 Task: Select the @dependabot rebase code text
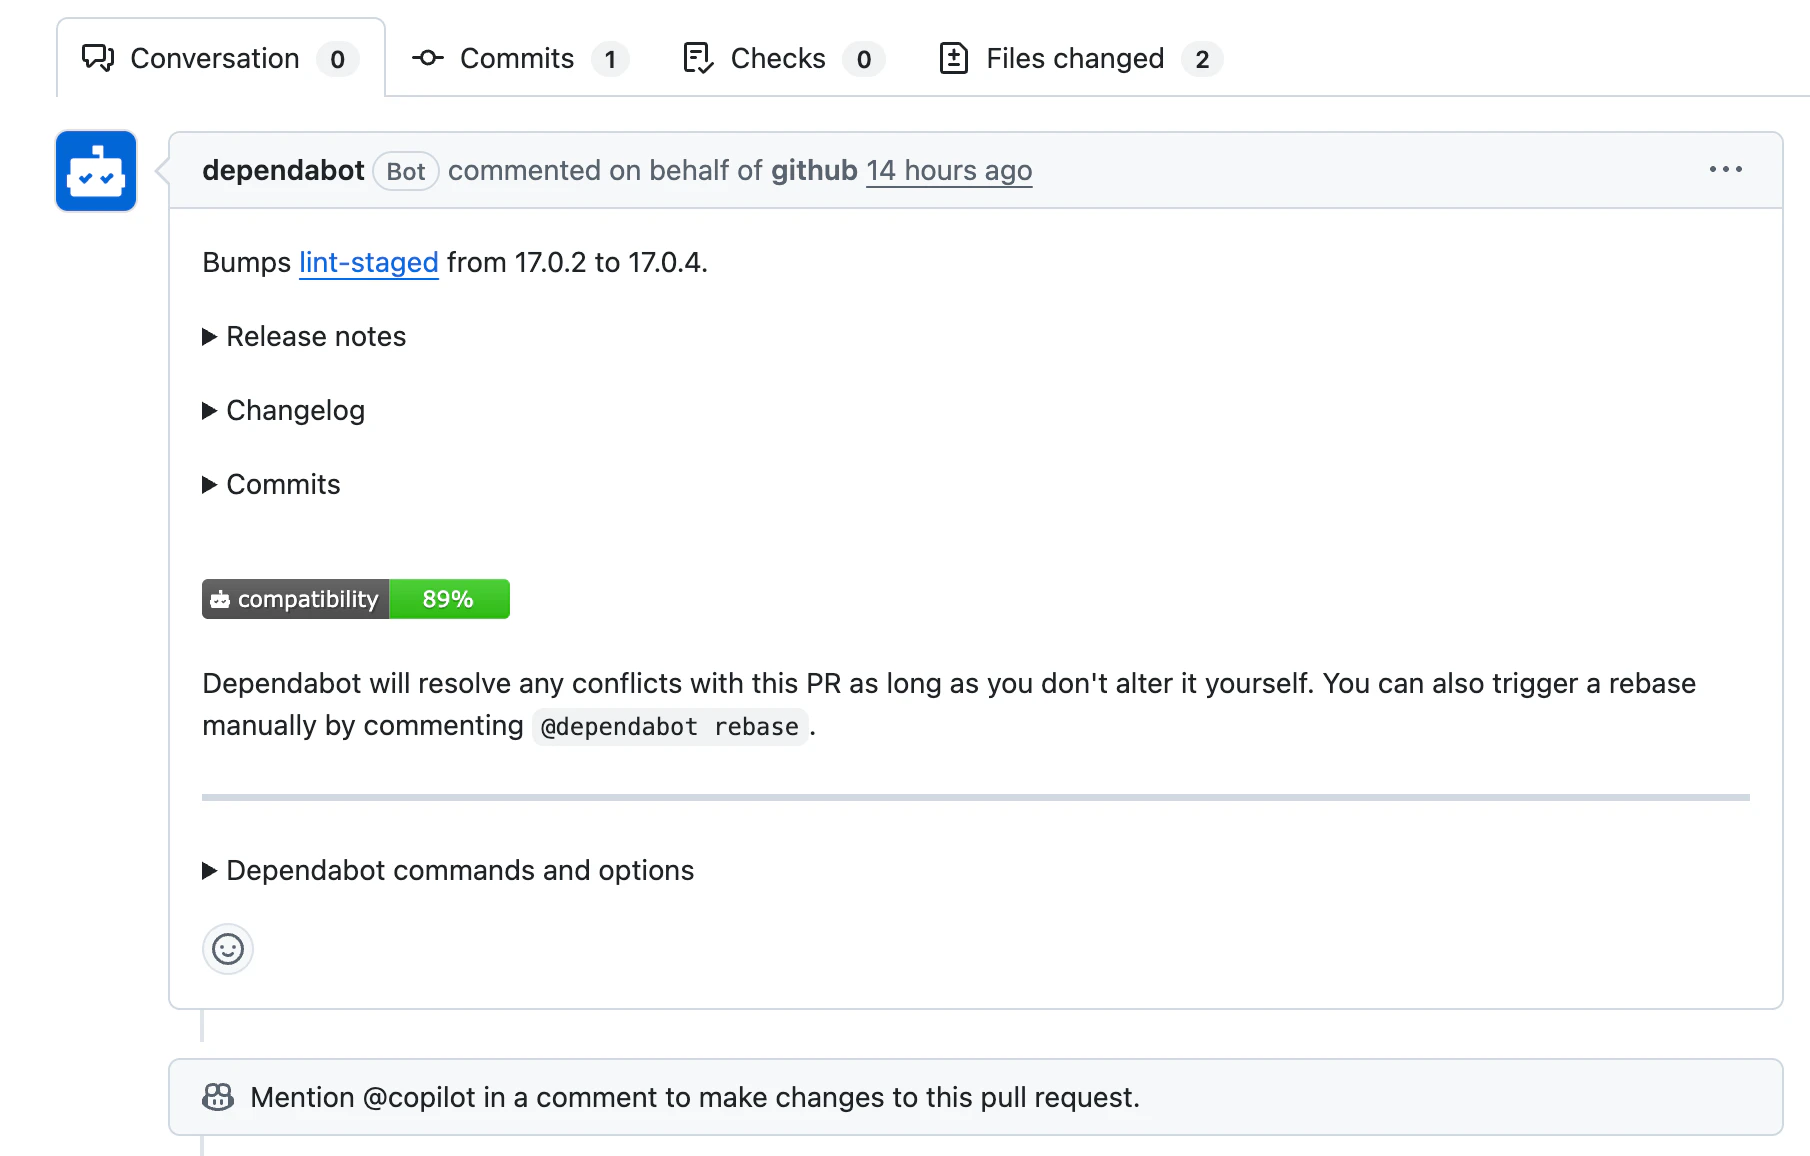(x=670, y=727)
